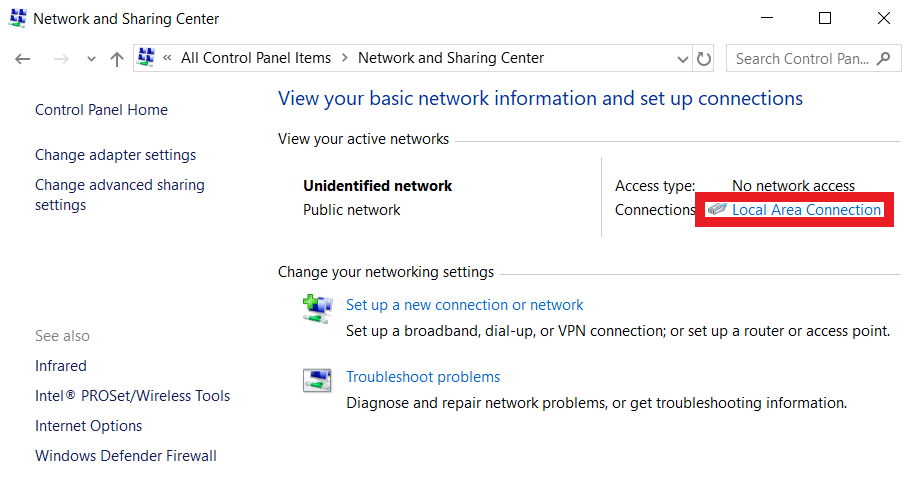Click the Network and Sharing title bar icon
The height and width of the screenshot is (486, 907).
pos(17,18)
